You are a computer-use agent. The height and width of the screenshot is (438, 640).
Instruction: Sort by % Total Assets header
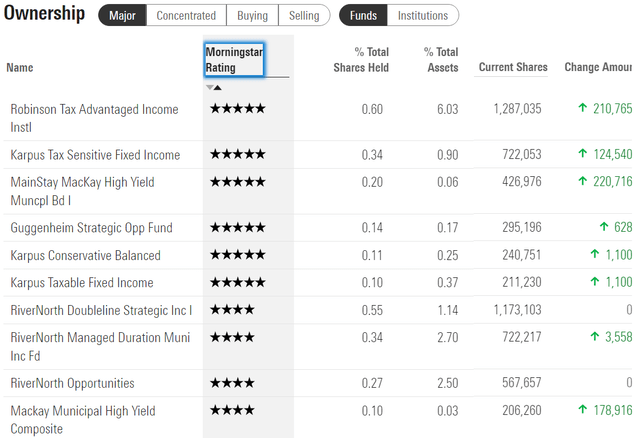point(442,60)
